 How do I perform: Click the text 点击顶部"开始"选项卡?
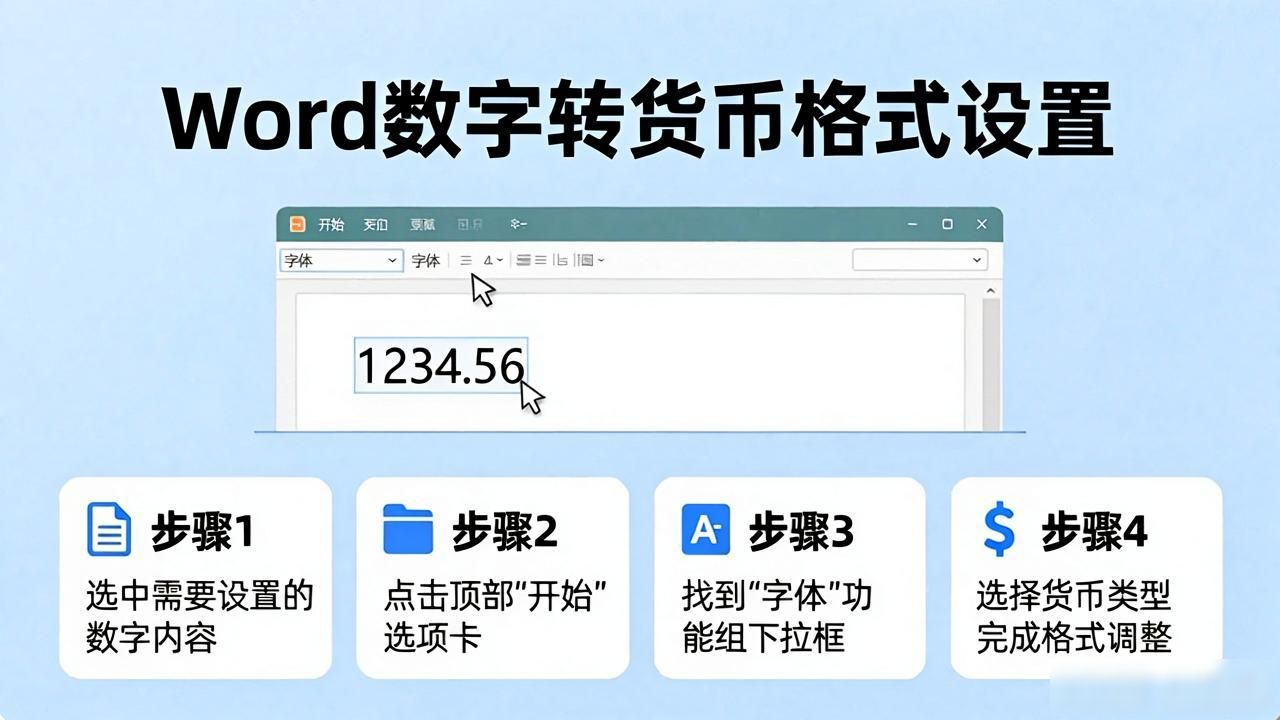coord(497,617)
